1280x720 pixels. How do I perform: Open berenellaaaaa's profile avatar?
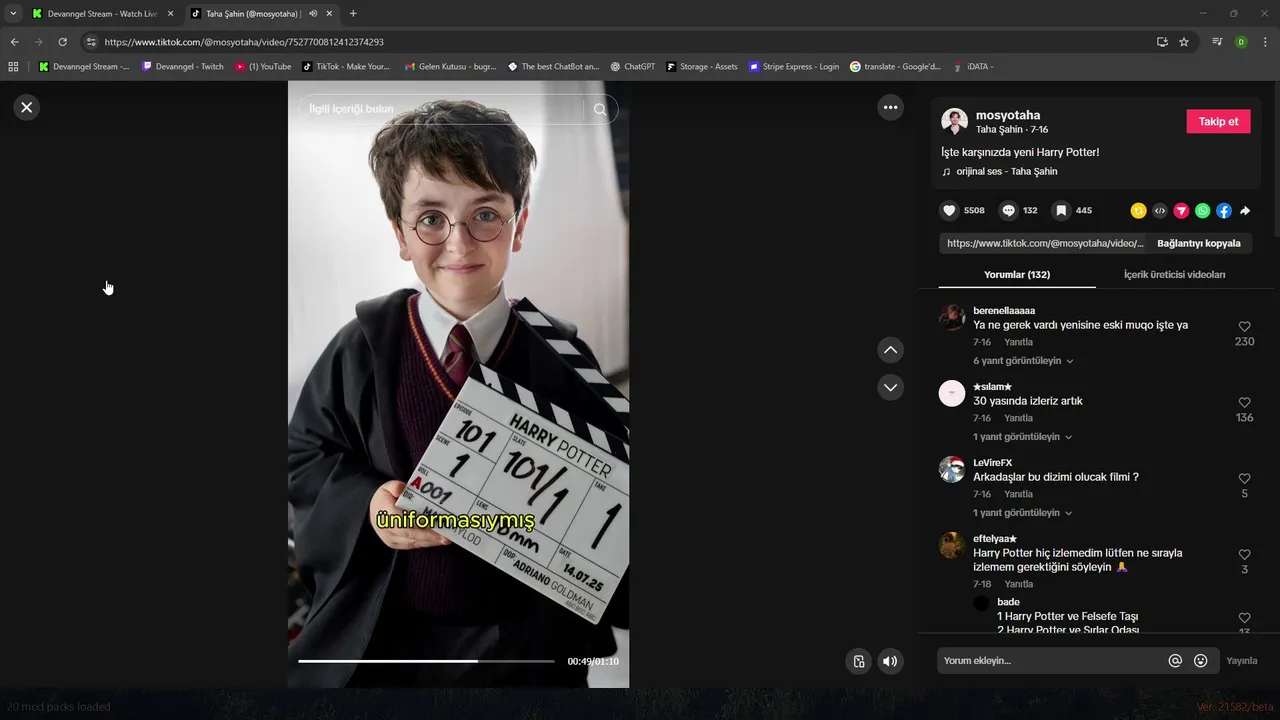(x=952, y=317)
